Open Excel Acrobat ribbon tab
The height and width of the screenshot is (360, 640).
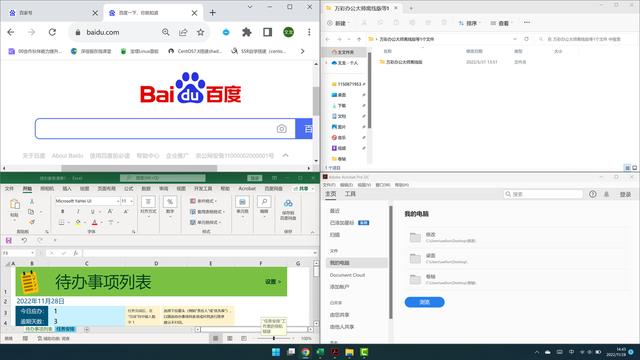click(x=247, y=189)
